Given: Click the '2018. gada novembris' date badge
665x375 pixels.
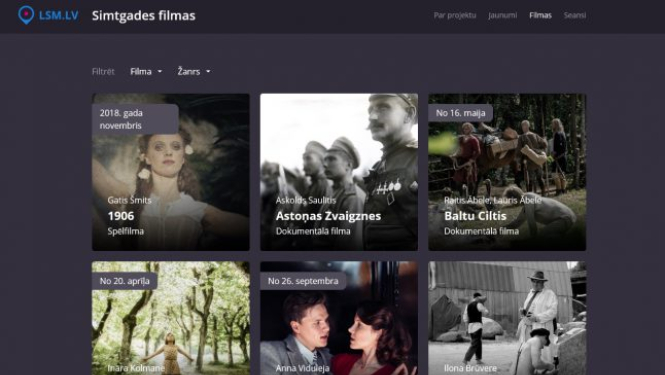Looking at the screenshot, I should 135,119.
